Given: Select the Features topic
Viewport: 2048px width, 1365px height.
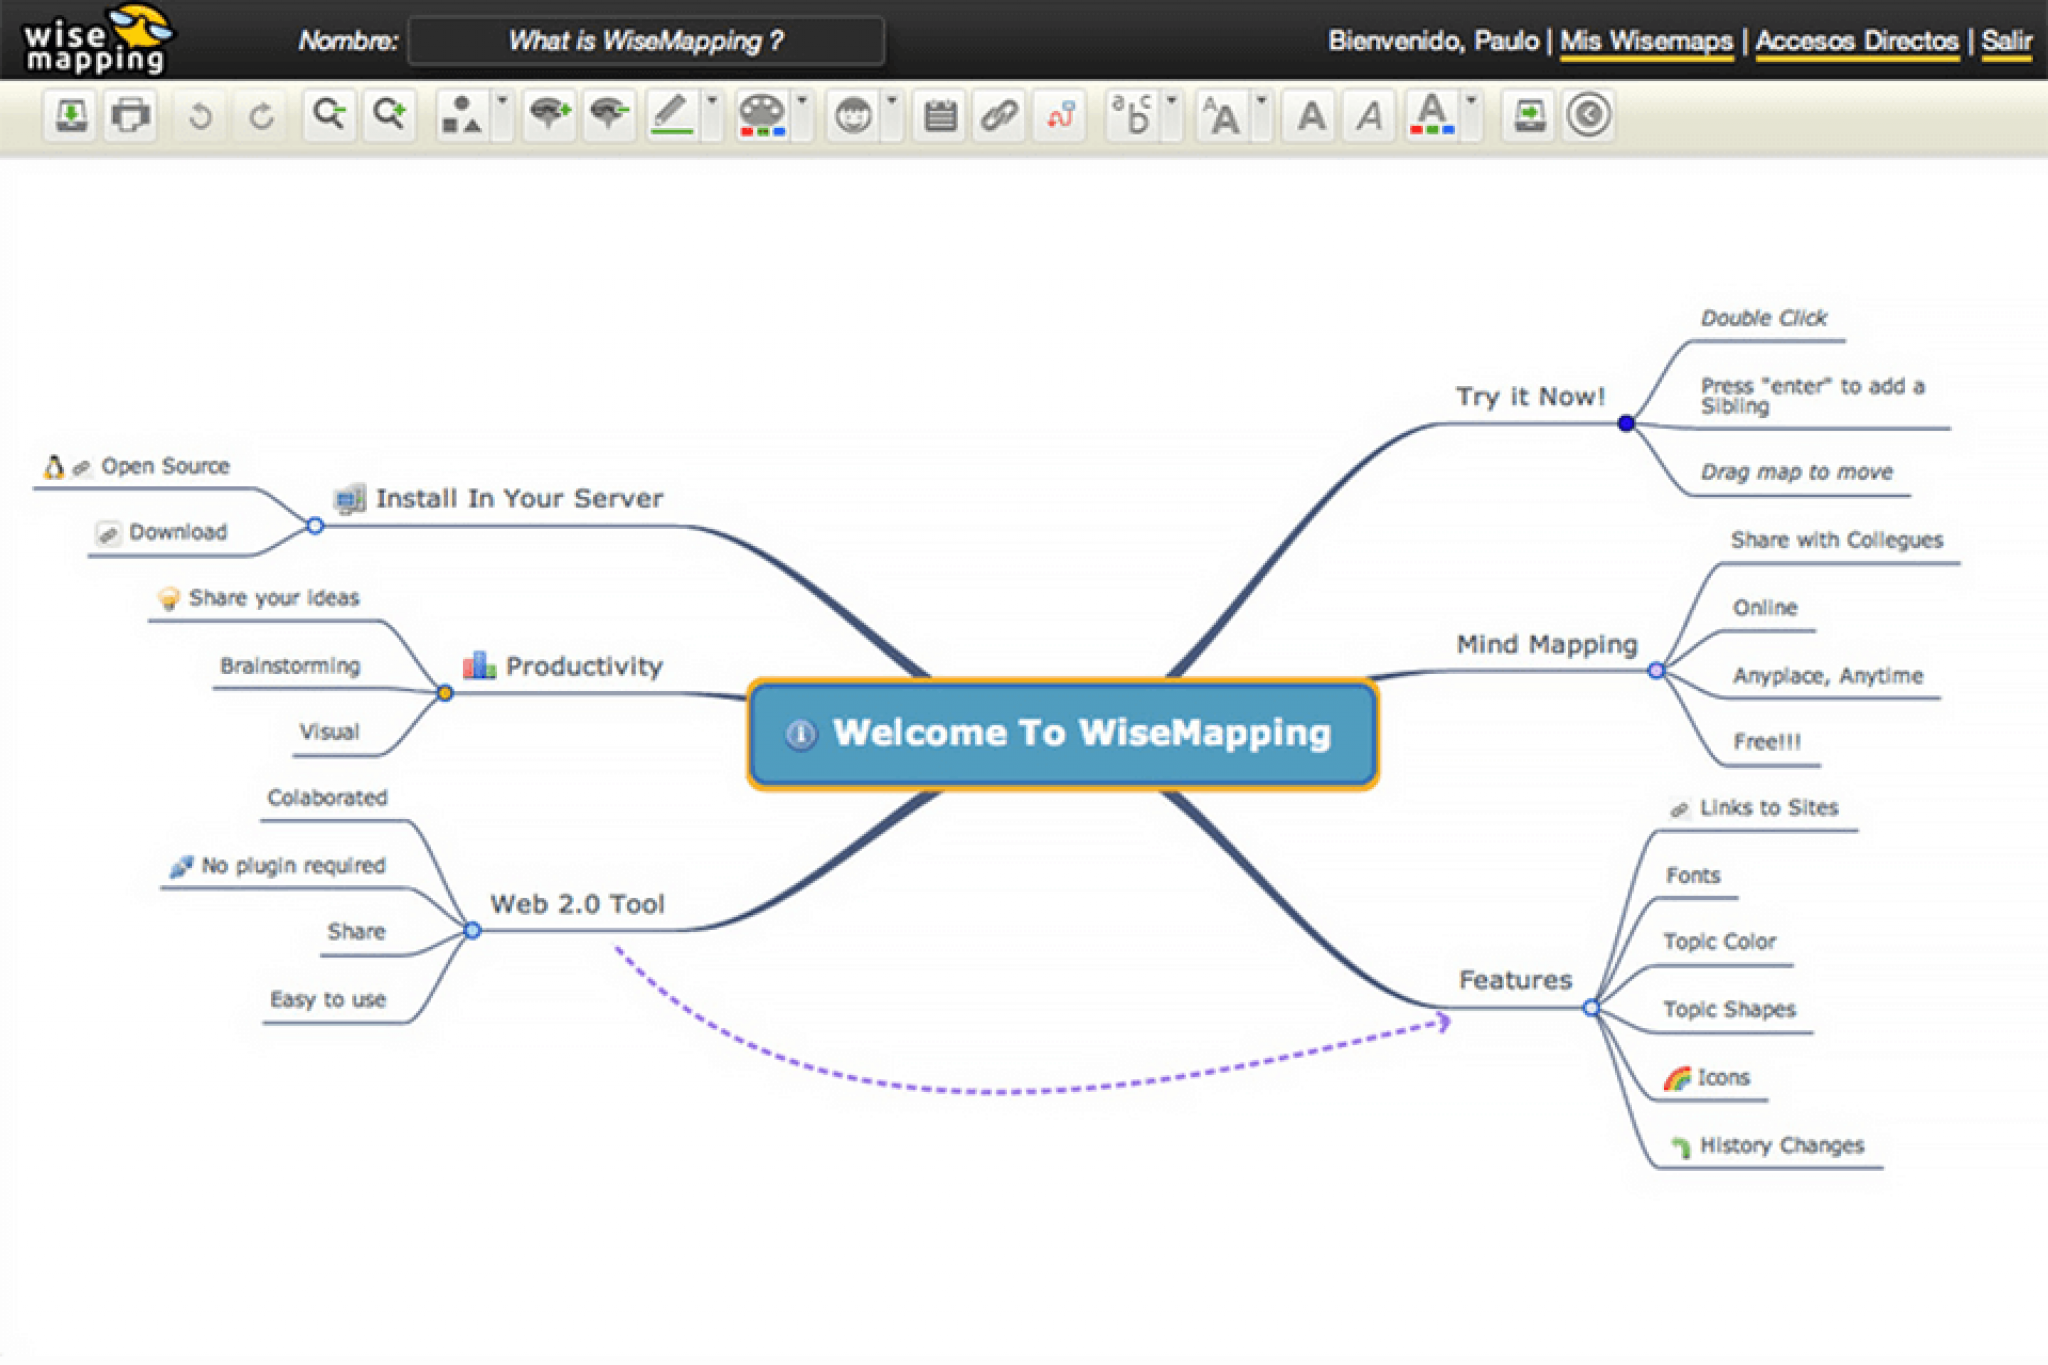Looking at the screenshot, I should [1515, 980].
